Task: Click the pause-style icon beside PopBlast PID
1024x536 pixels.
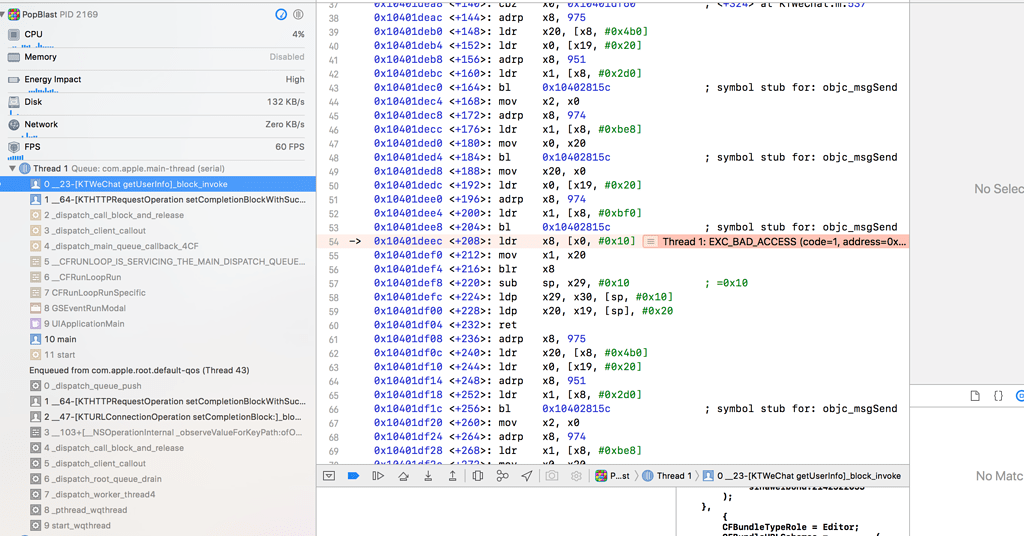Action: tap(298, 14)
